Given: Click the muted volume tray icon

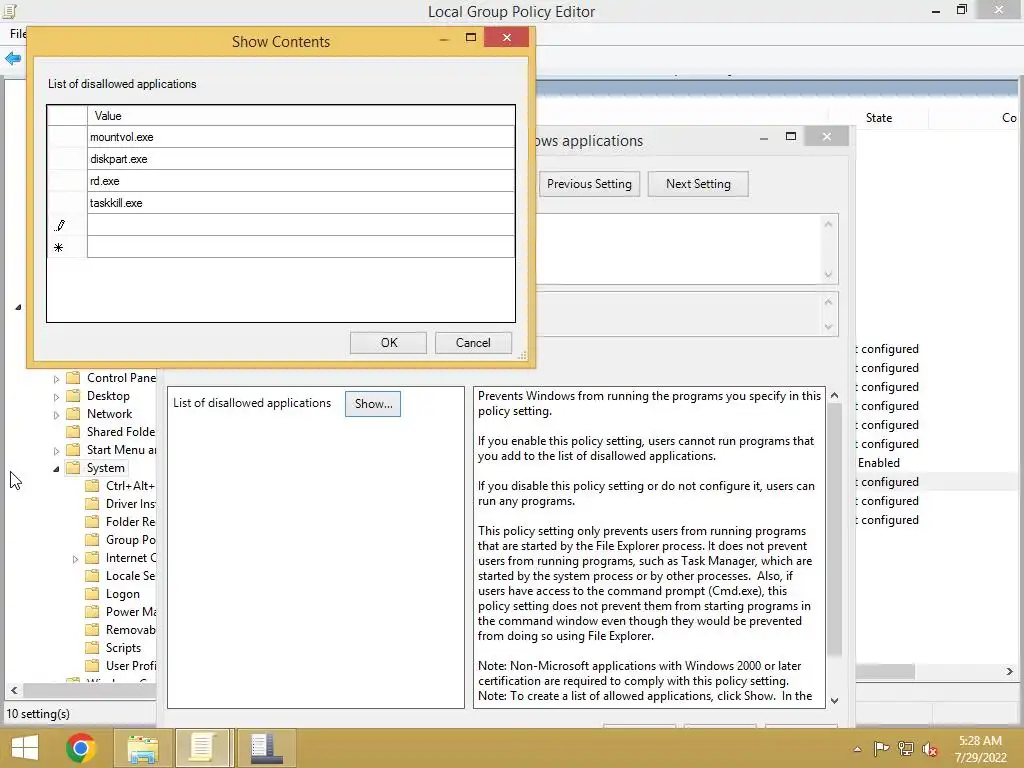Looking at the screenshot, I should click(x=930, y=748).
